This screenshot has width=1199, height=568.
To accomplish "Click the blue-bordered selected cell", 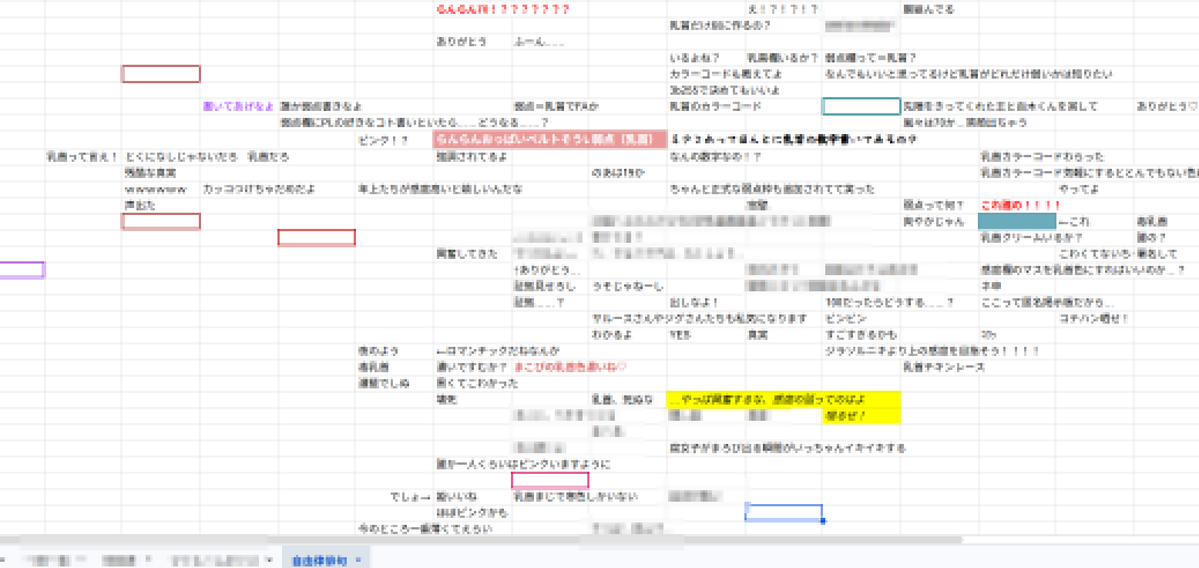I will pos(784,513).
